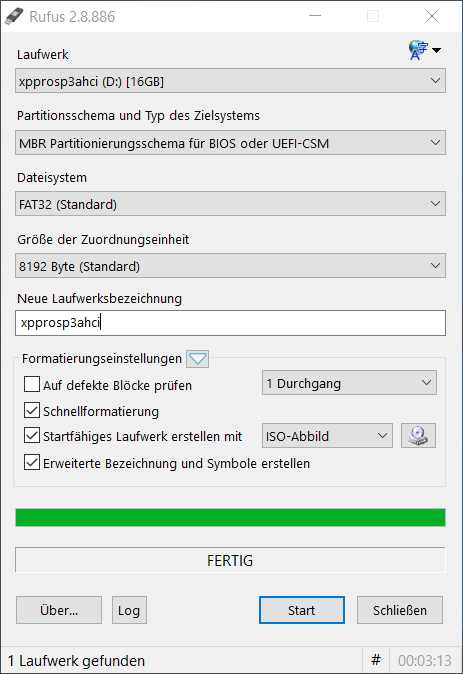Open the Zuordnungseinheit 8192 Byte dropdown
The image size is (463, 674).
(230, 266)
